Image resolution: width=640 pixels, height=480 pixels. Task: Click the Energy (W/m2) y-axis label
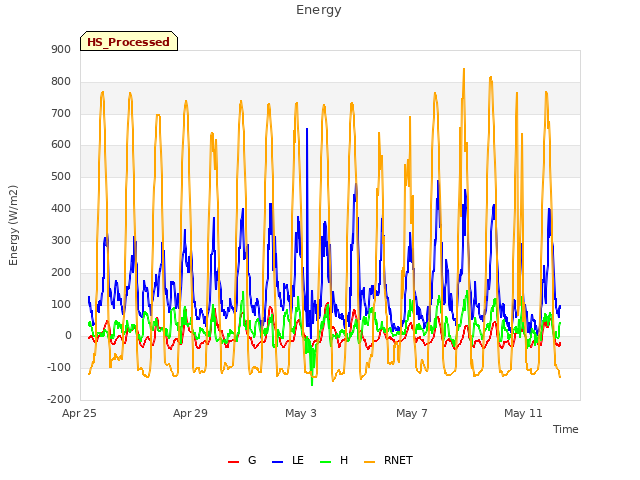(x=13, y=225)
